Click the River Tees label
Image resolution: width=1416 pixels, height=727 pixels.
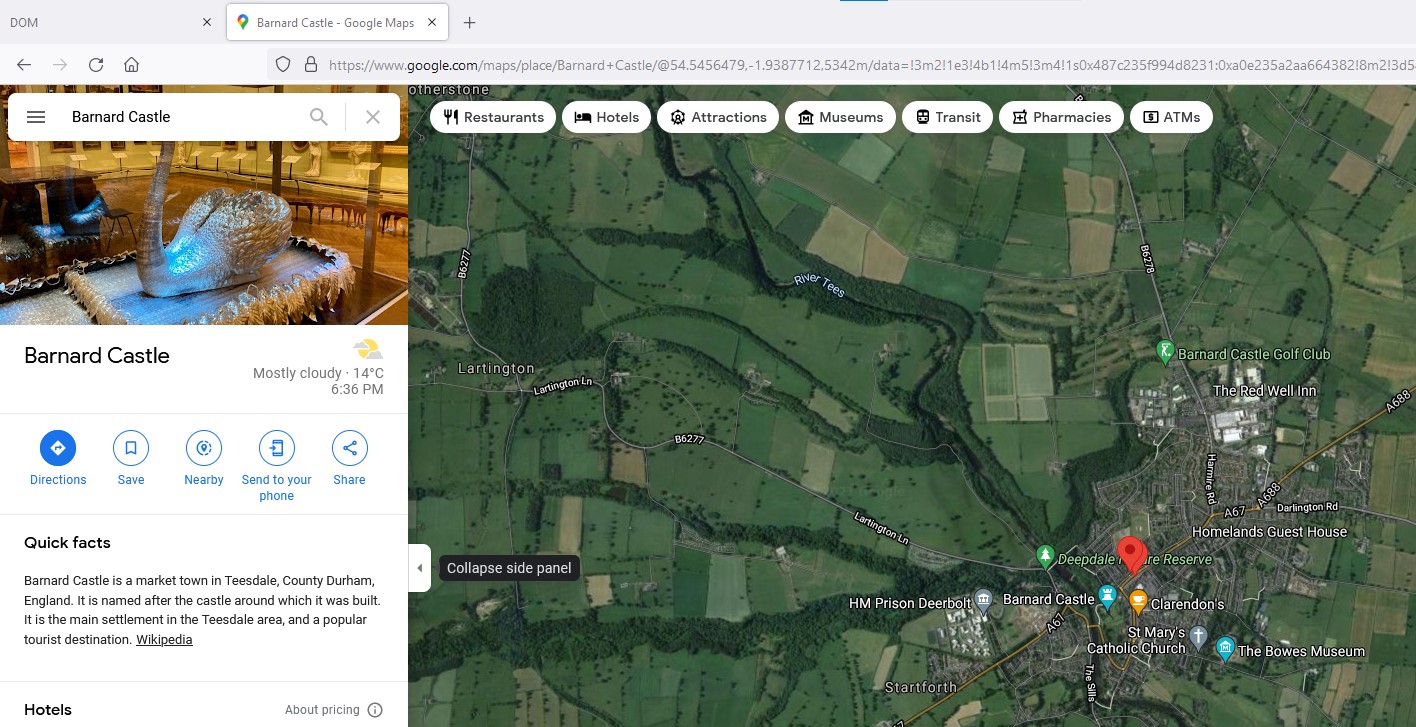820,285
